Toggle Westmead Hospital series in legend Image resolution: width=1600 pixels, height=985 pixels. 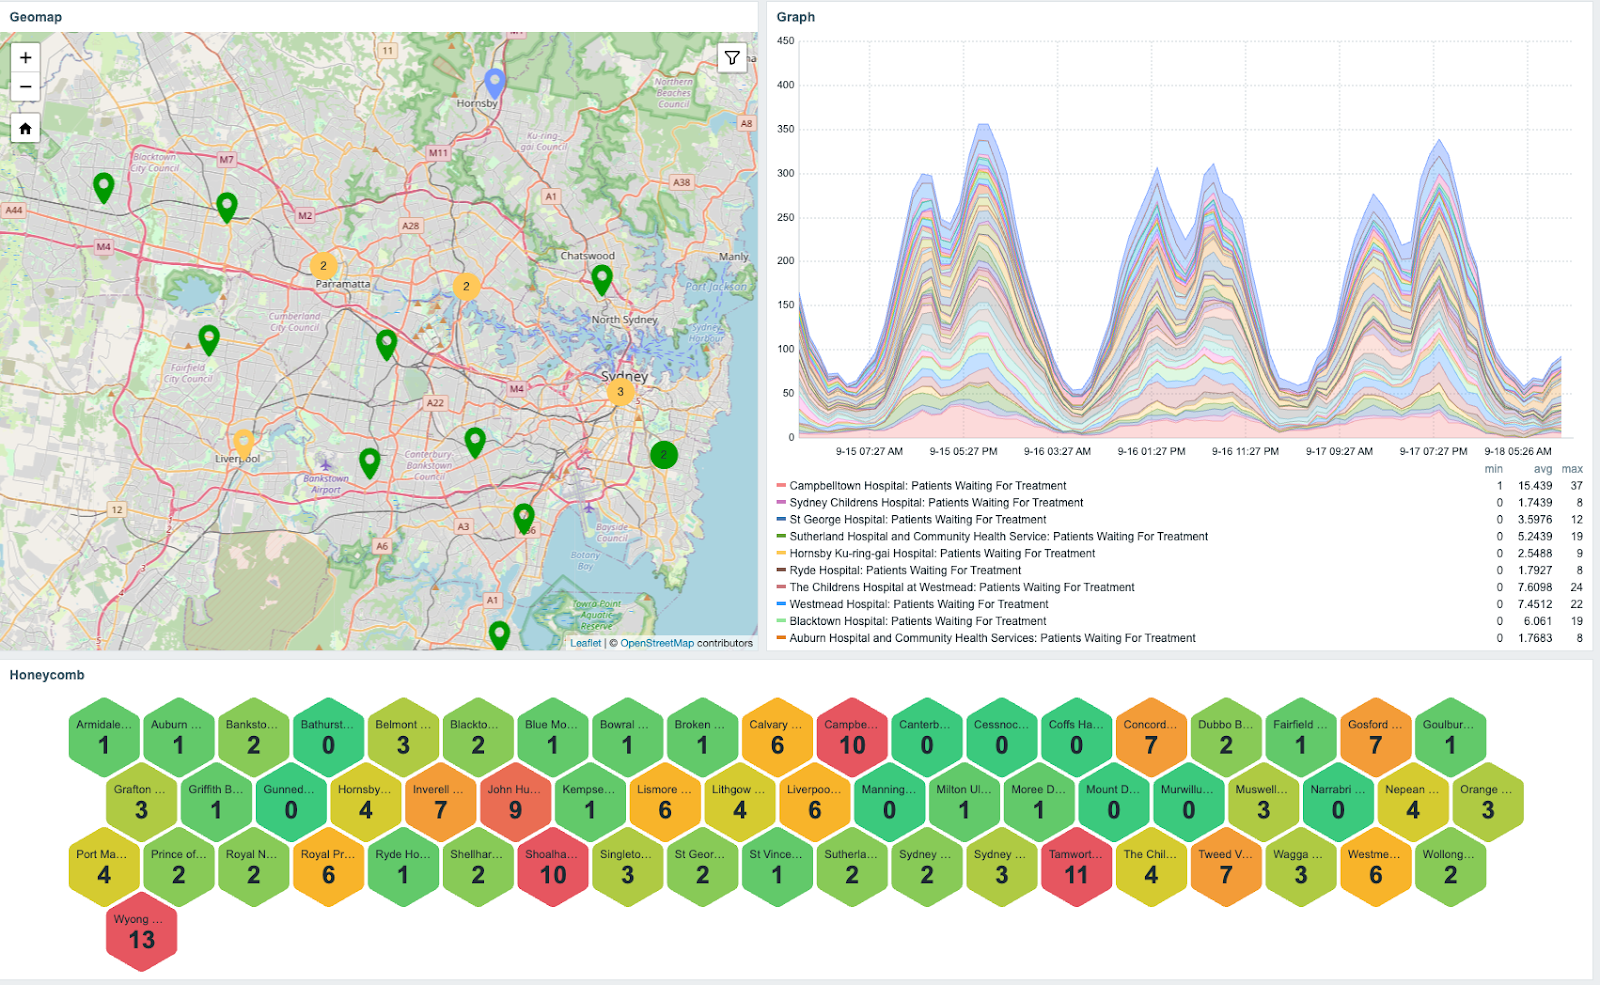click(918, 604)
